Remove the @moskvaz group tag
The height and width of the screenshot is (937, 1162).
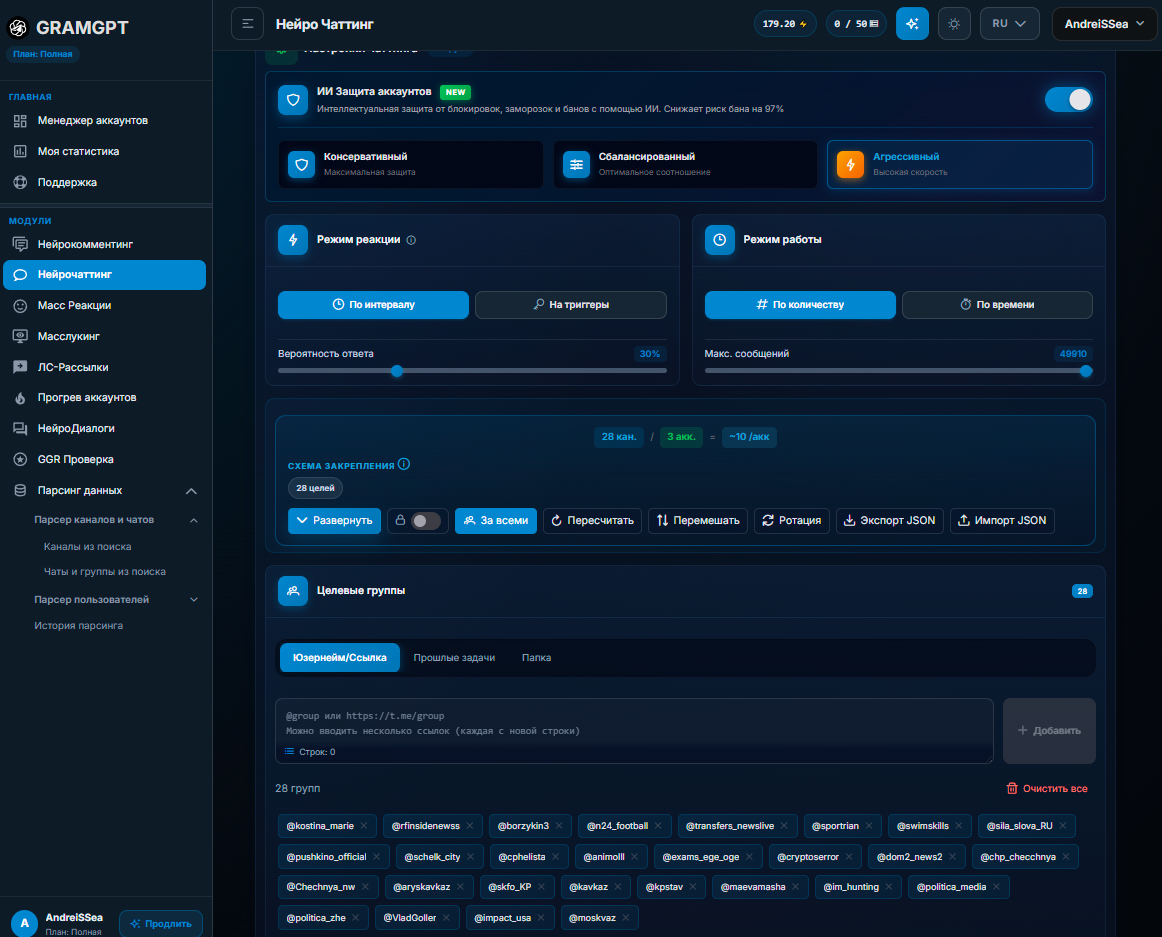pos(626,918)
